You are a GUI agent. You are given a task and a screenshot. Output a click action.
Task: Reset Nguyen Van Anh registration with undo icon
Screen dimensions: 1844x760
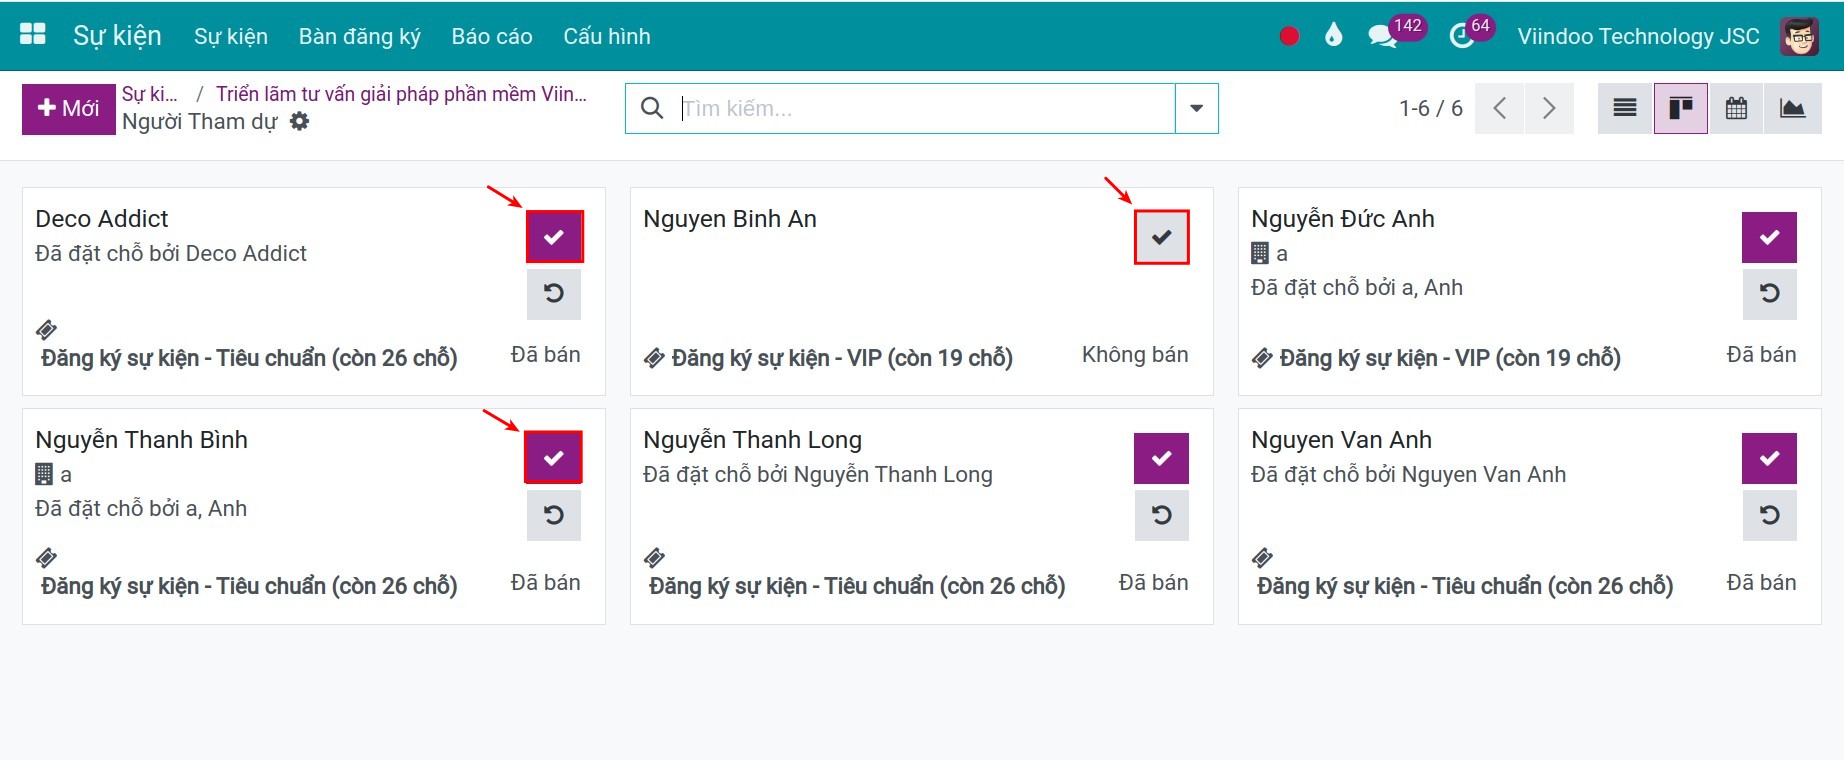(x=1769, y=515)
